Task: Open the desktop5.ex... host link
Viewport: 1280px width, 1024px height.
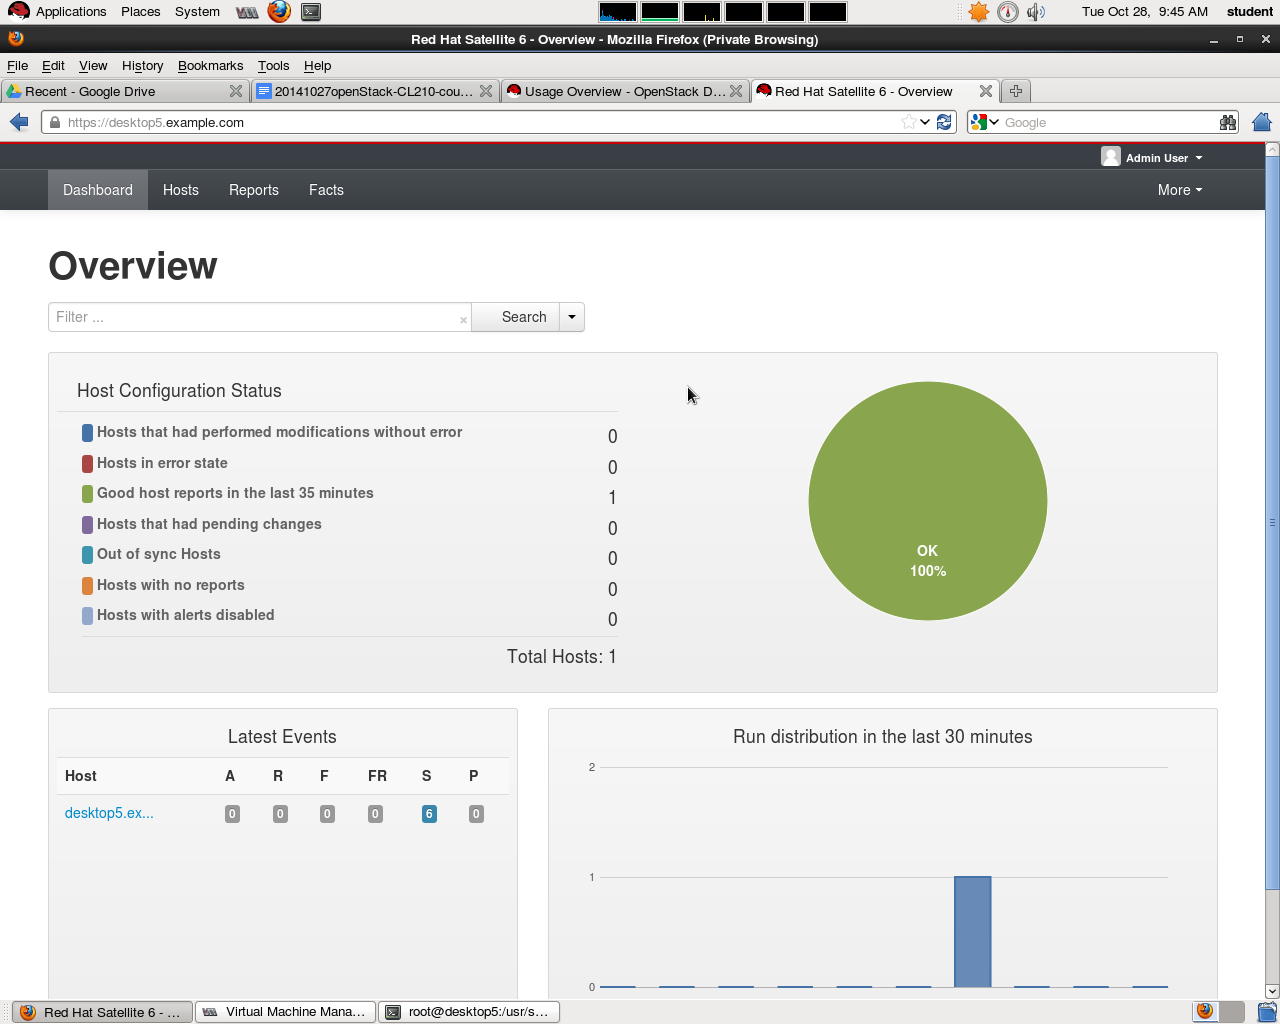Action: [109, 813]
